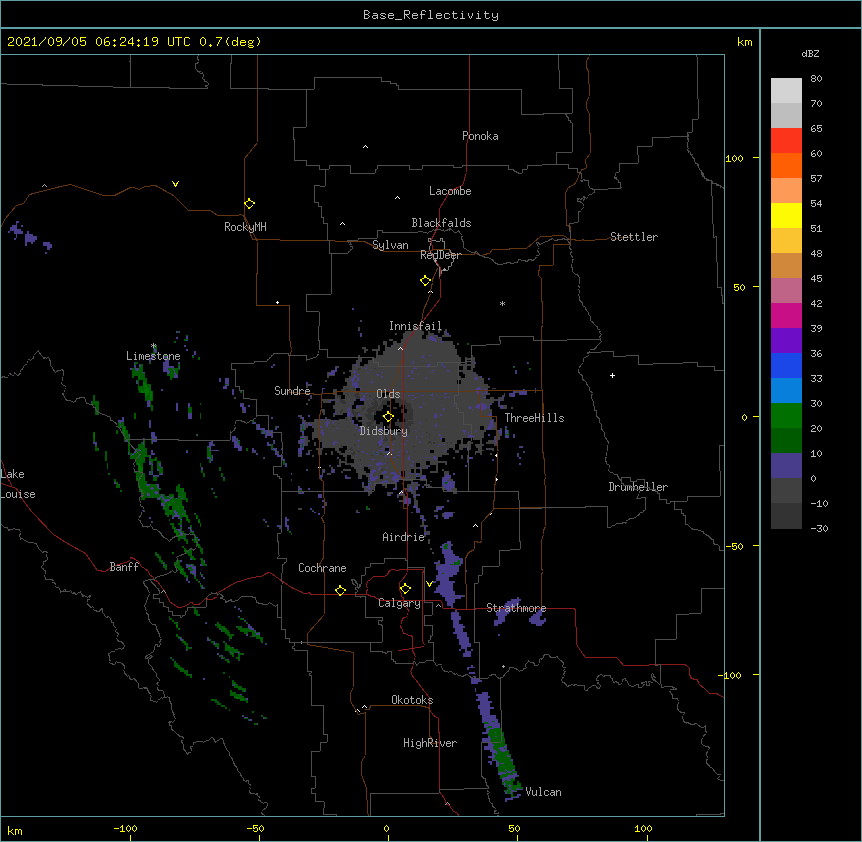Select the -30 value on dBZ scale
The height and width of the screenshot is (842, 862).
pyautogui.click(x=820, y=529)
